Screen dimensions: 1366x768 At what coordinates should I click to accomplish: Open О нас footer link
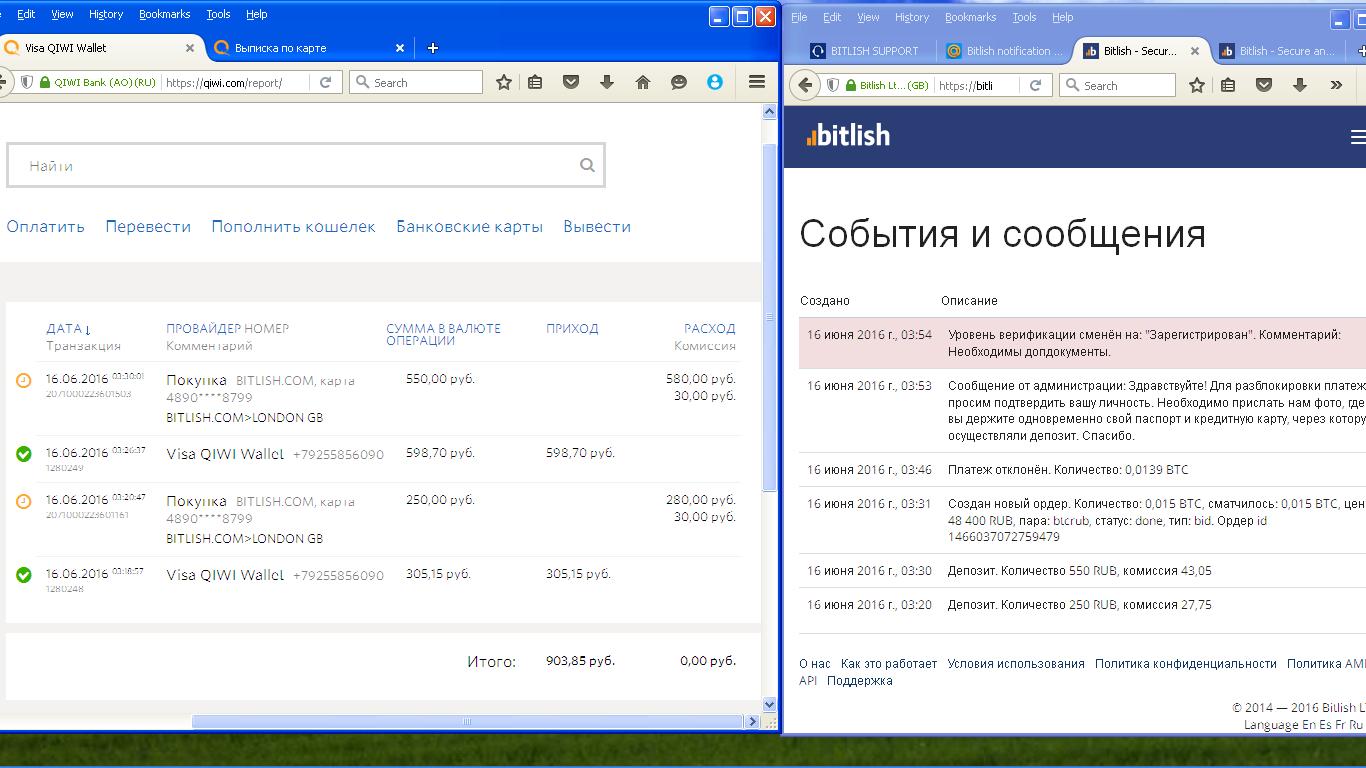[815, 664]
